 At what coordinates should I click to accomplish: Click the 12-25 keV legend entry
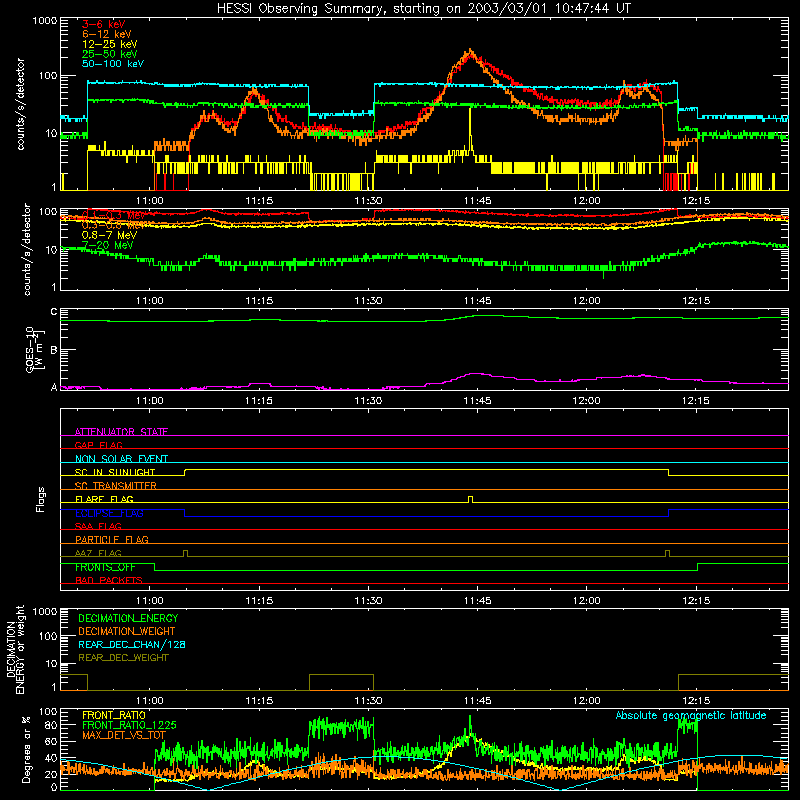click(109, 44)
